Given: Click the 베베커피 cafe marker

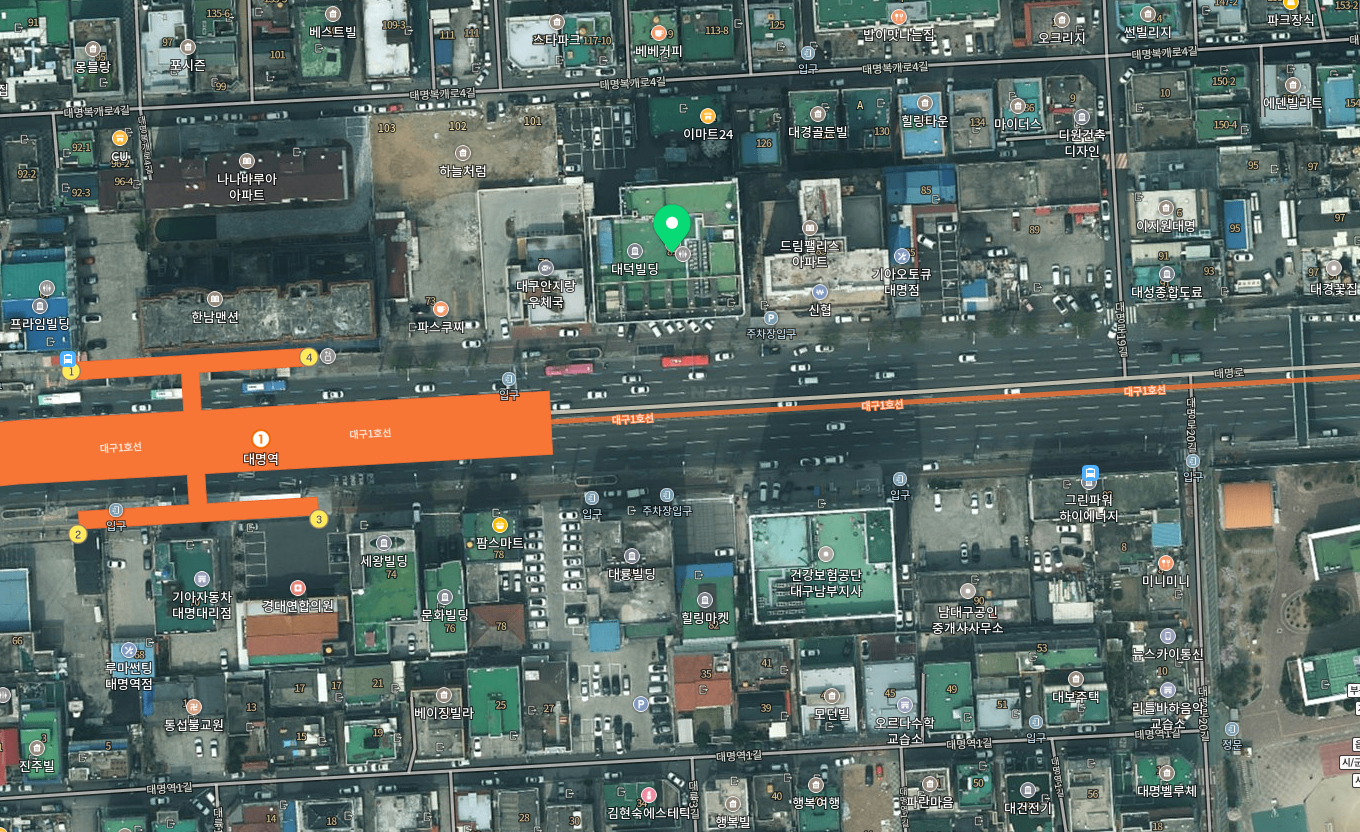Looking at the screenshot, I should point(658,33).
